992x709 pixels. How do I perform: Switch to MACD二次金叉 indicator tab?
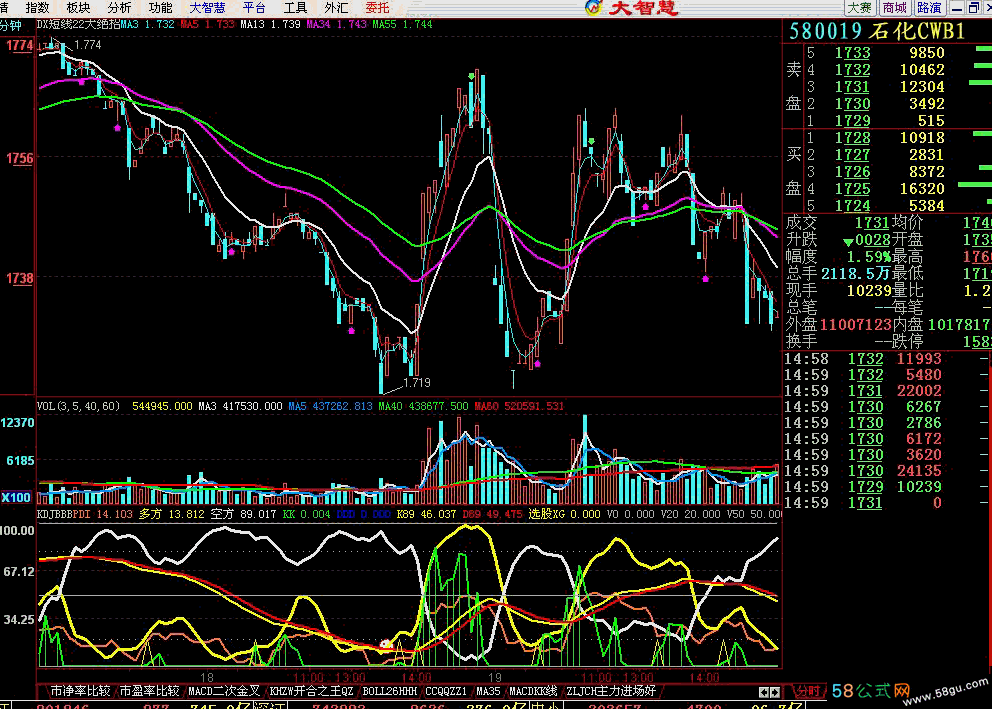click(224, 691)
